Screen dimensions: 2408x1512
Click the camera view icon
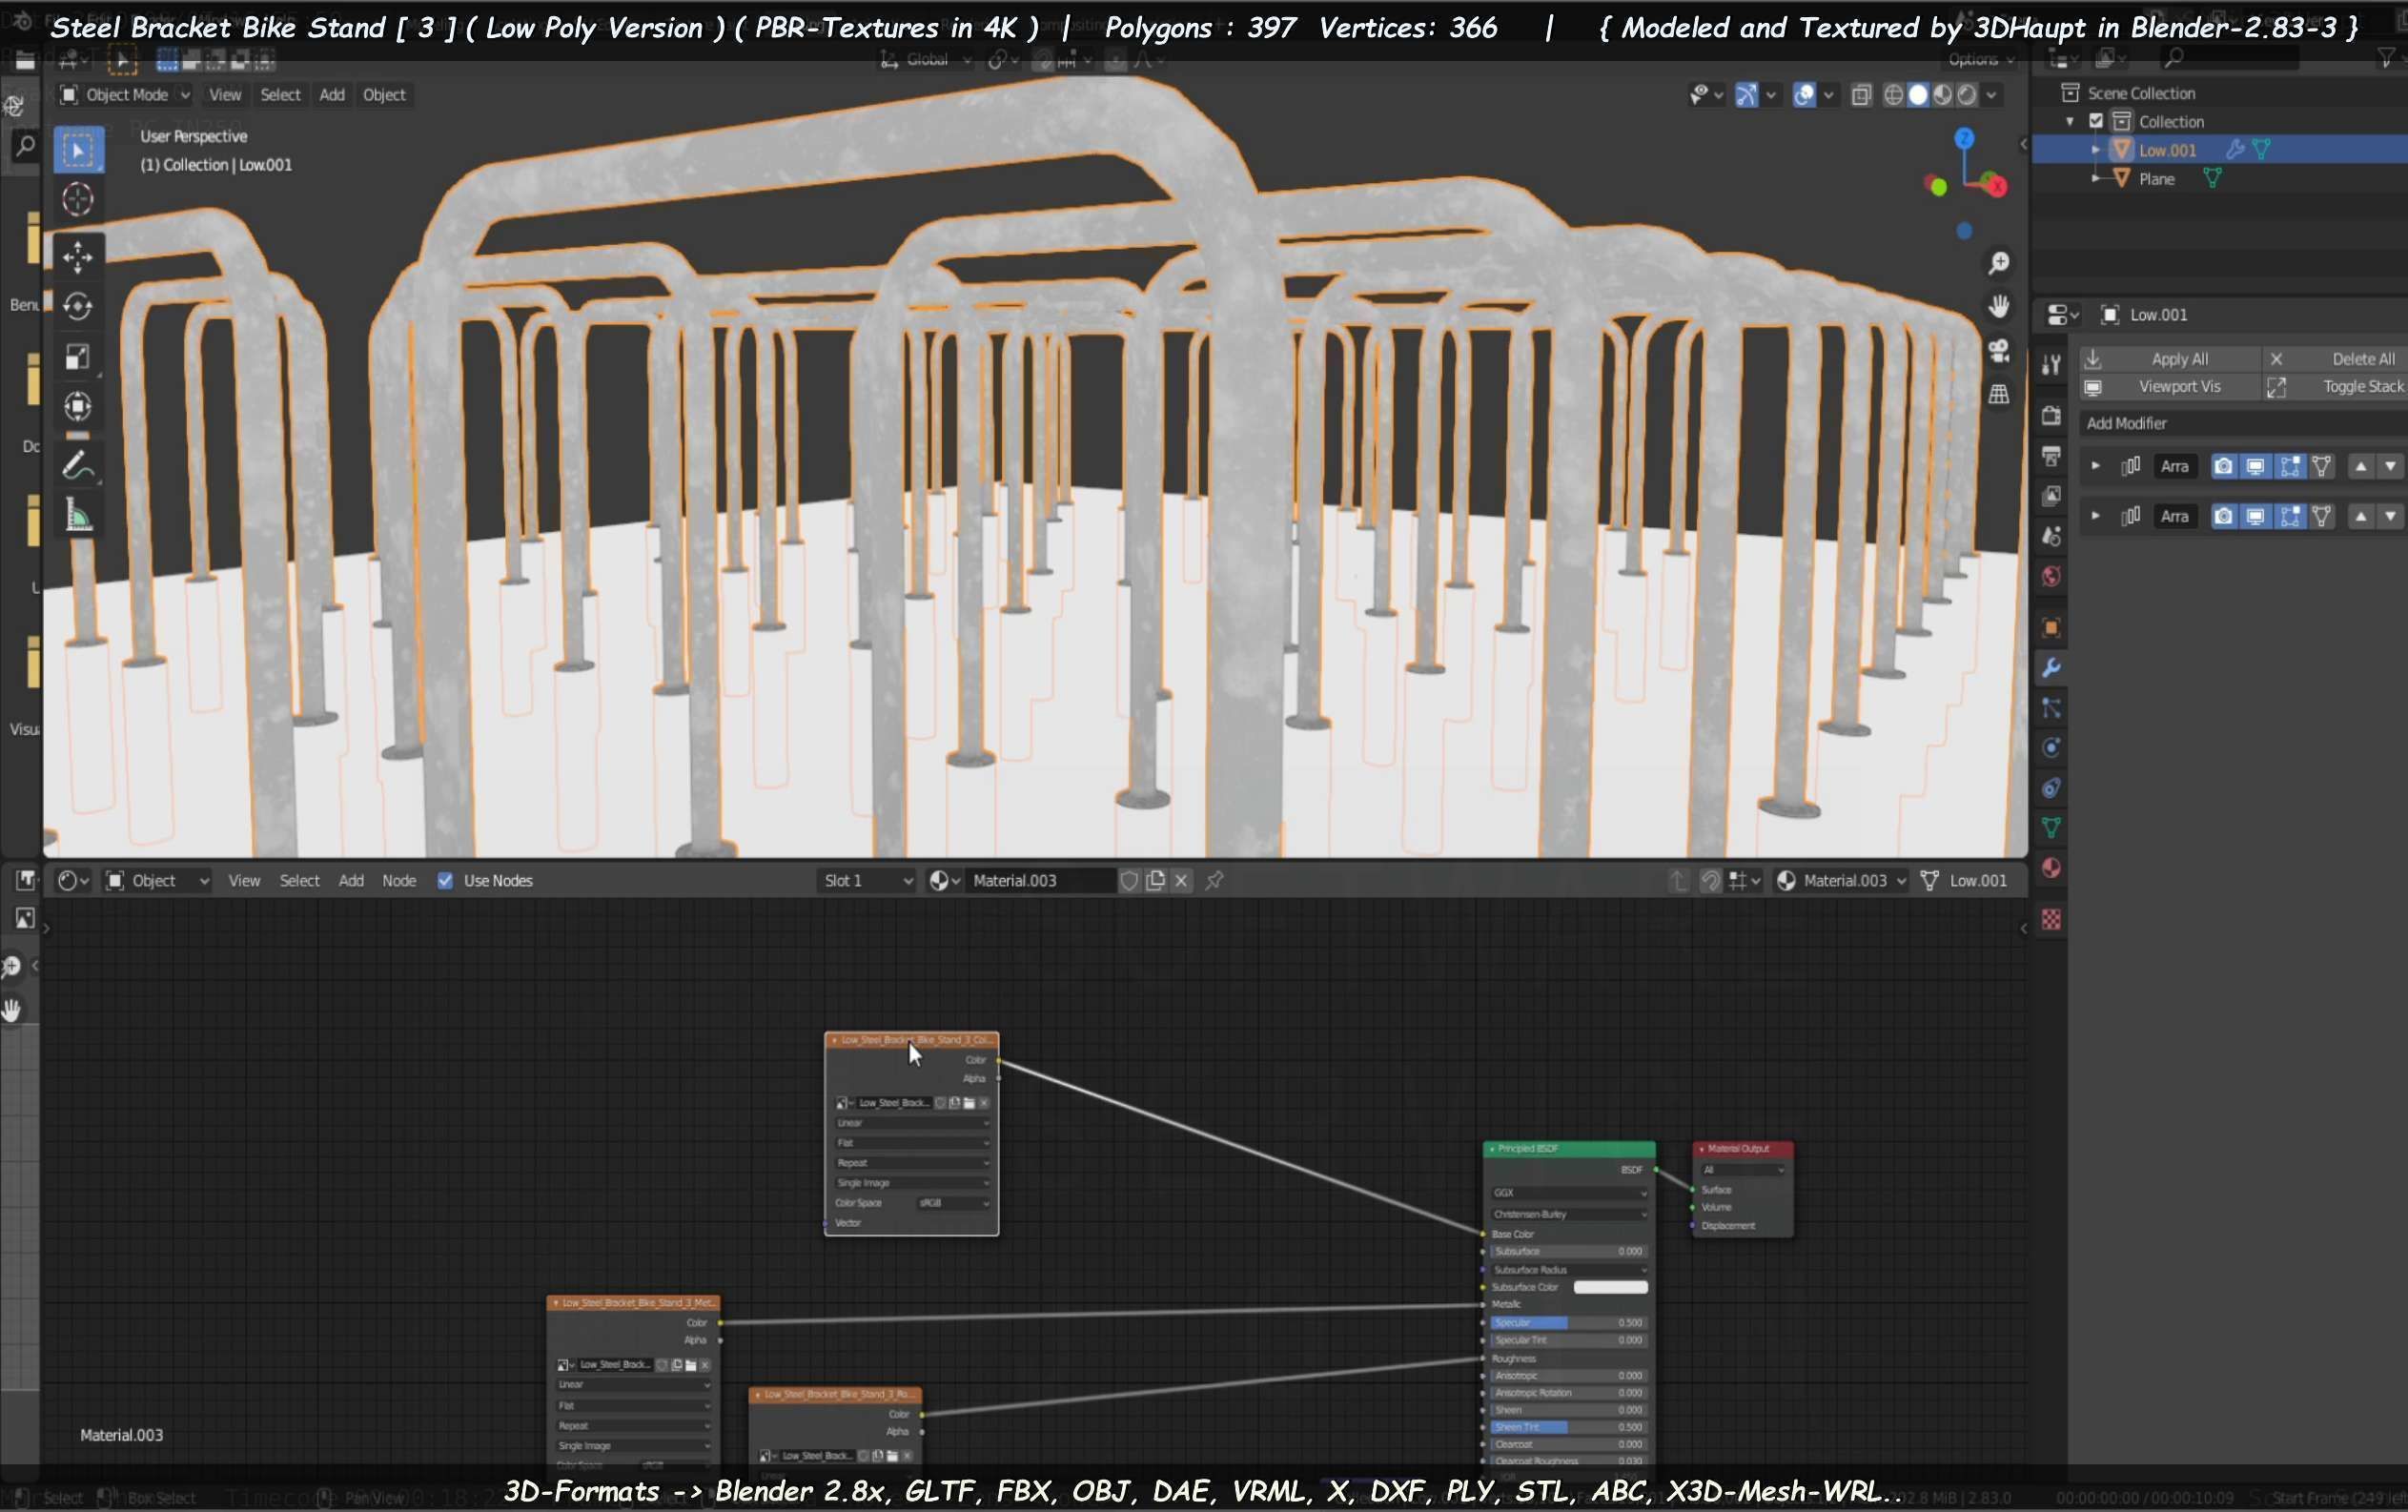point(1998,350)
